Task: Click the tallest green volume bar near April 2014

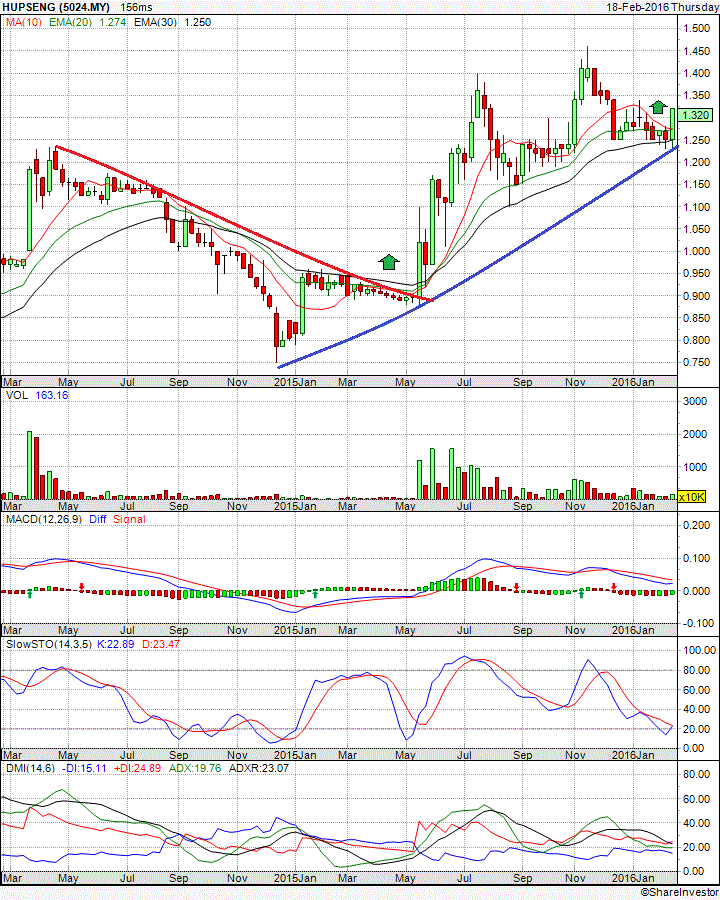Action: click(30, 465)
